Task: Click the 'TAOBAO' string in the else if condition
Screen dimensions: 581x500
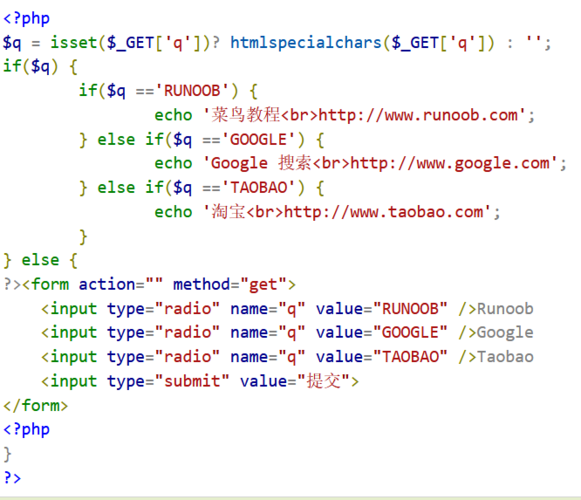Action: point(259,188)
